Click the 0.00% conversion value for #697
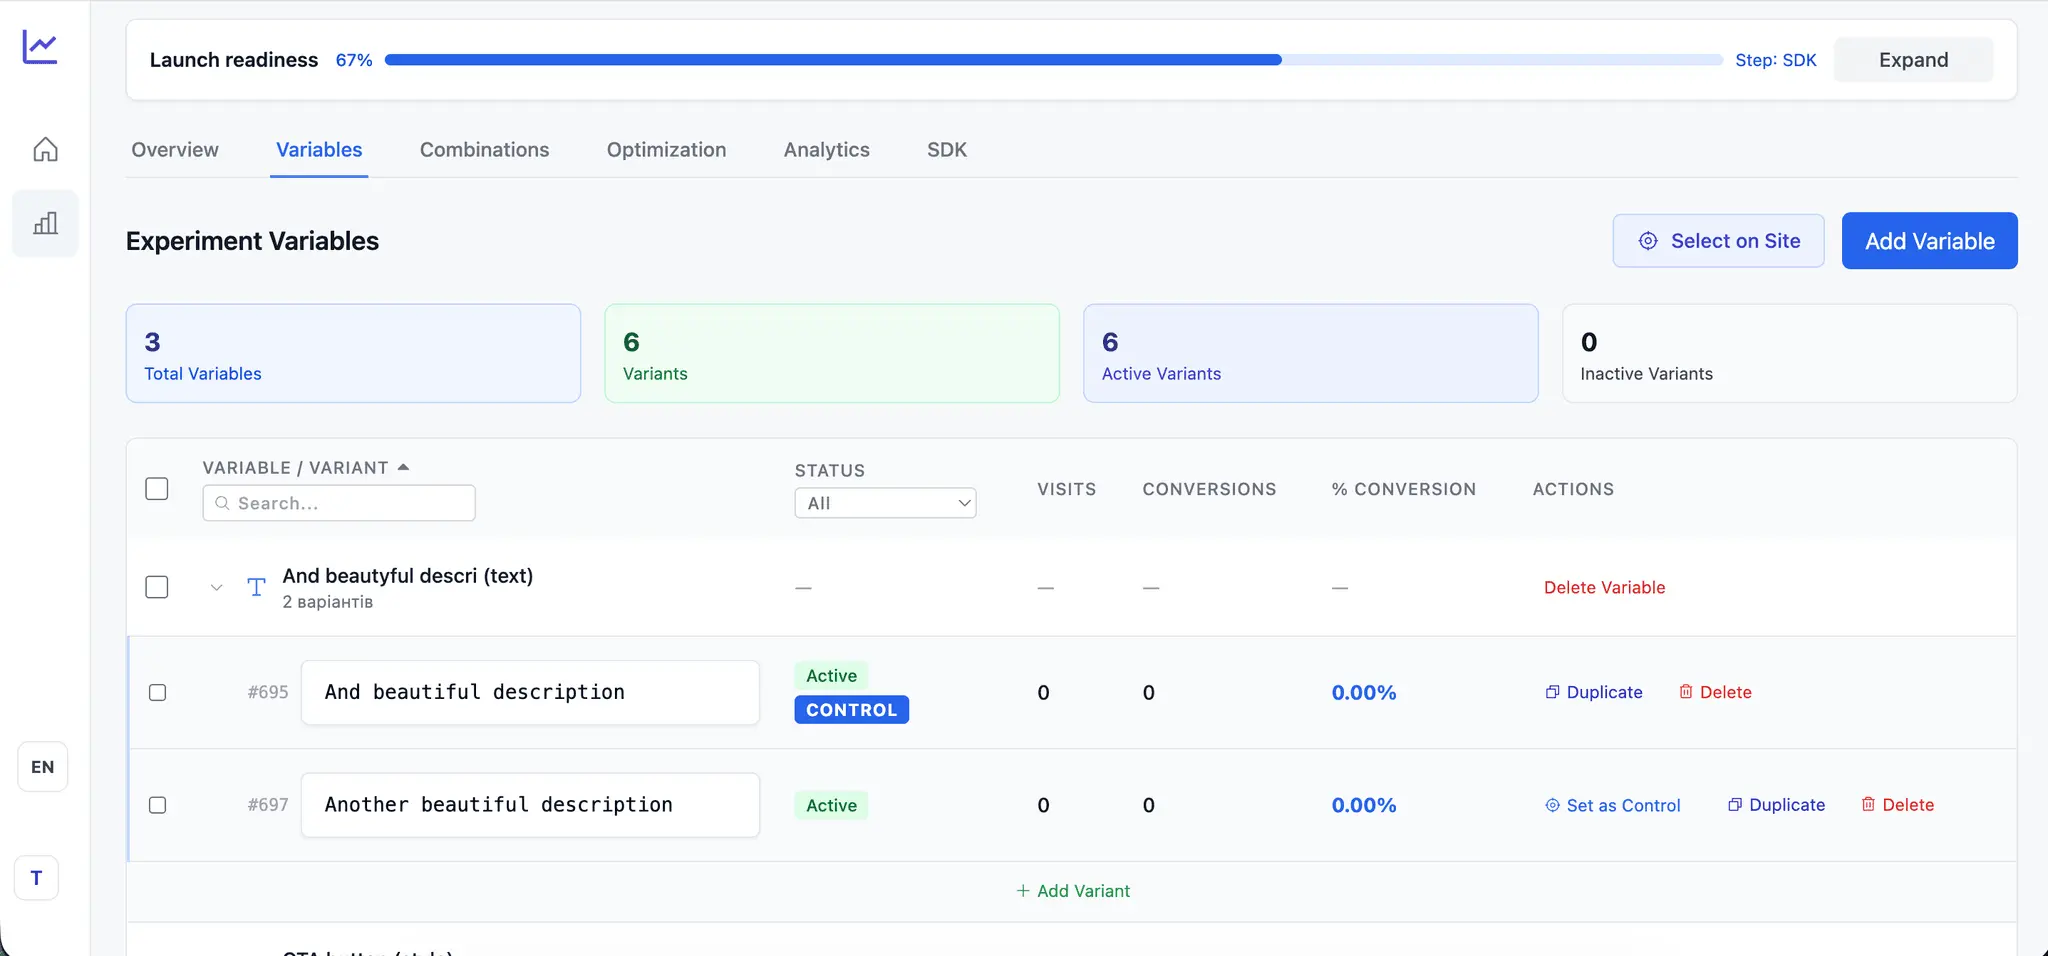The image size is (2048, 956). (x=1363, y=805)
